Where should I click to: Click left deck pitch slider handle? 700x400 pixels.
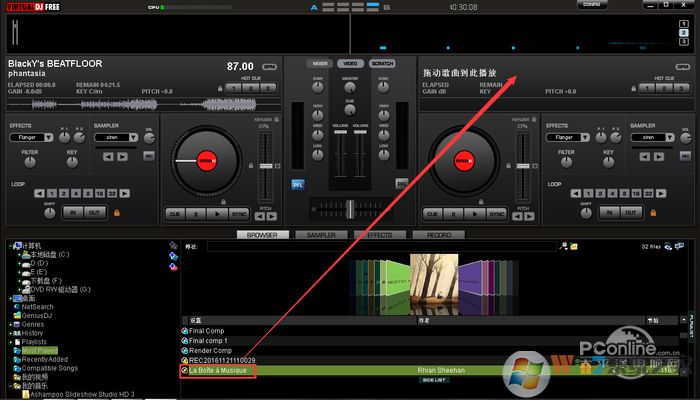coord(266,166)
